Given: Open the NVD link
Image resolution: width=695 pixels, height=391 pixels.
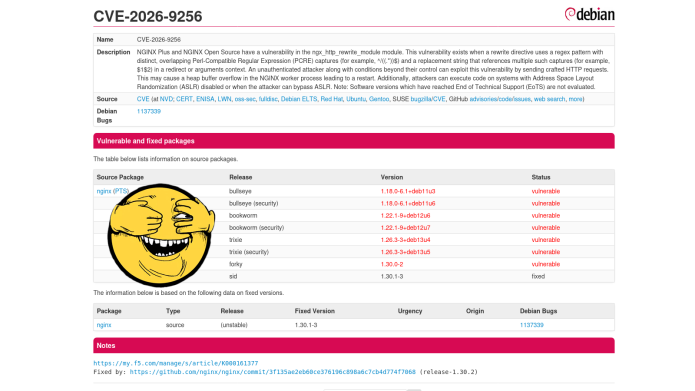Looking at the screenshot, I should click(x=166, y=99).
